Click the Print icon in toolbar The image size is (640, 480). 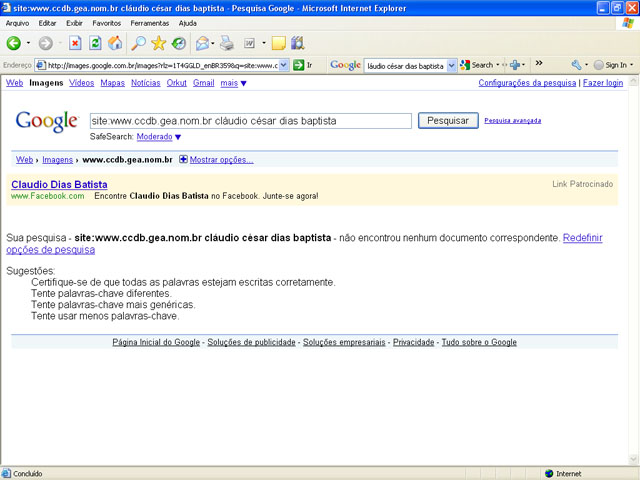pos(227,43)
